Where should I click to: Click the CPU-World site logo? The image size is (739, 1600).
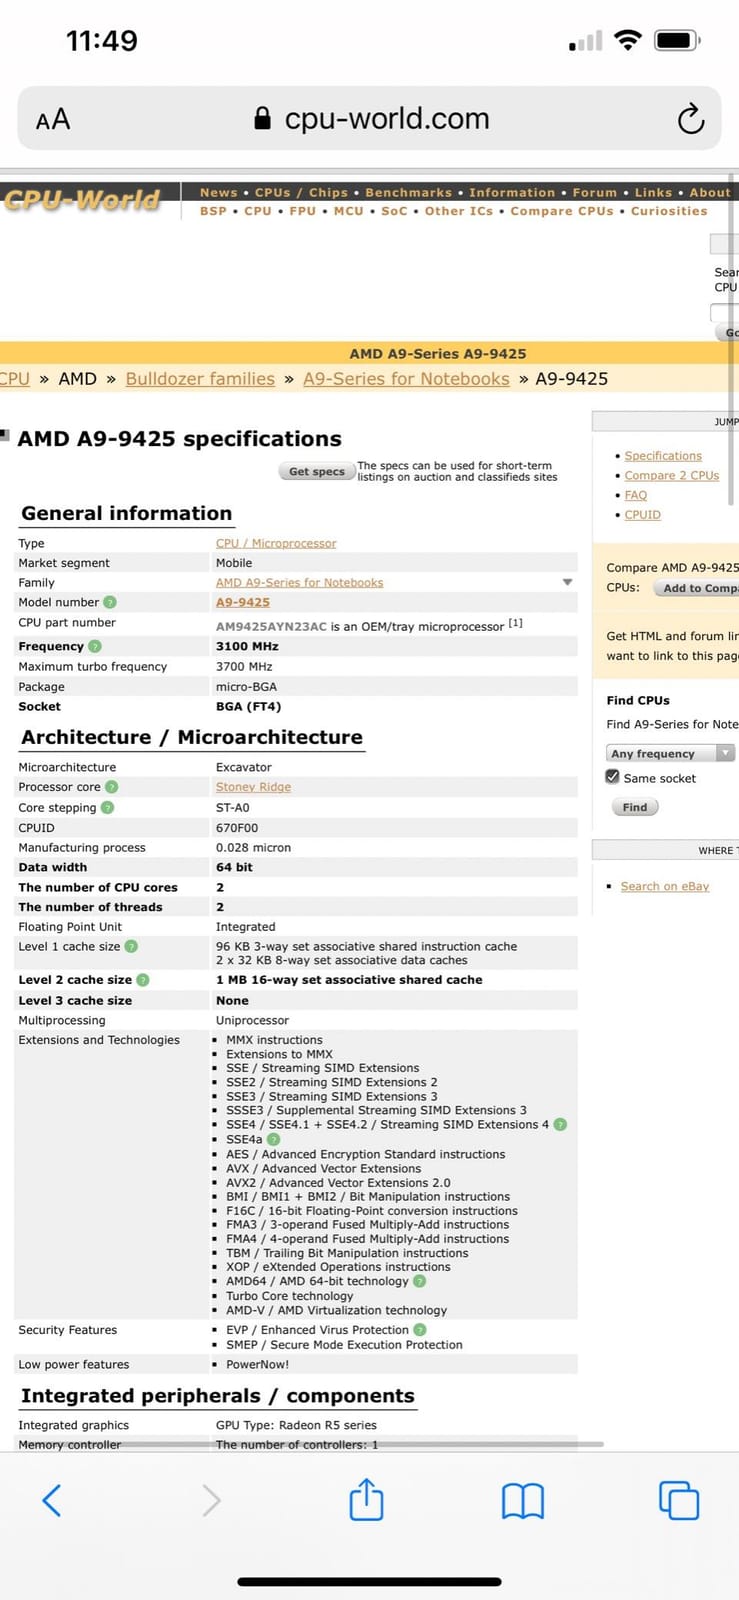[x=82, y=200]
